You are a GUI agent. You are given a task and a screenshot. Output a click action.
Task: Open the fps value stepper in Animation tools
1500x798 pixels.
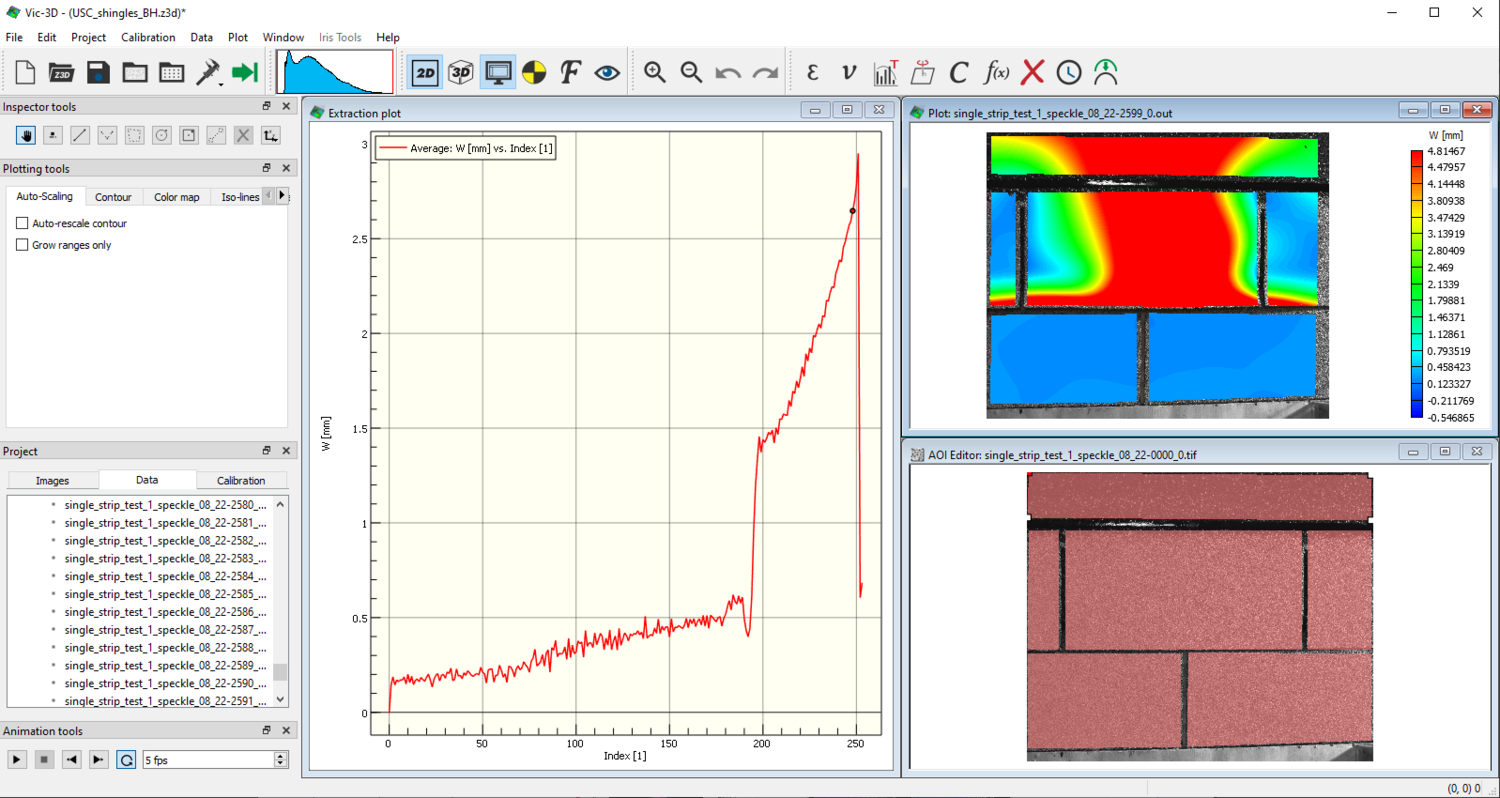279,759
